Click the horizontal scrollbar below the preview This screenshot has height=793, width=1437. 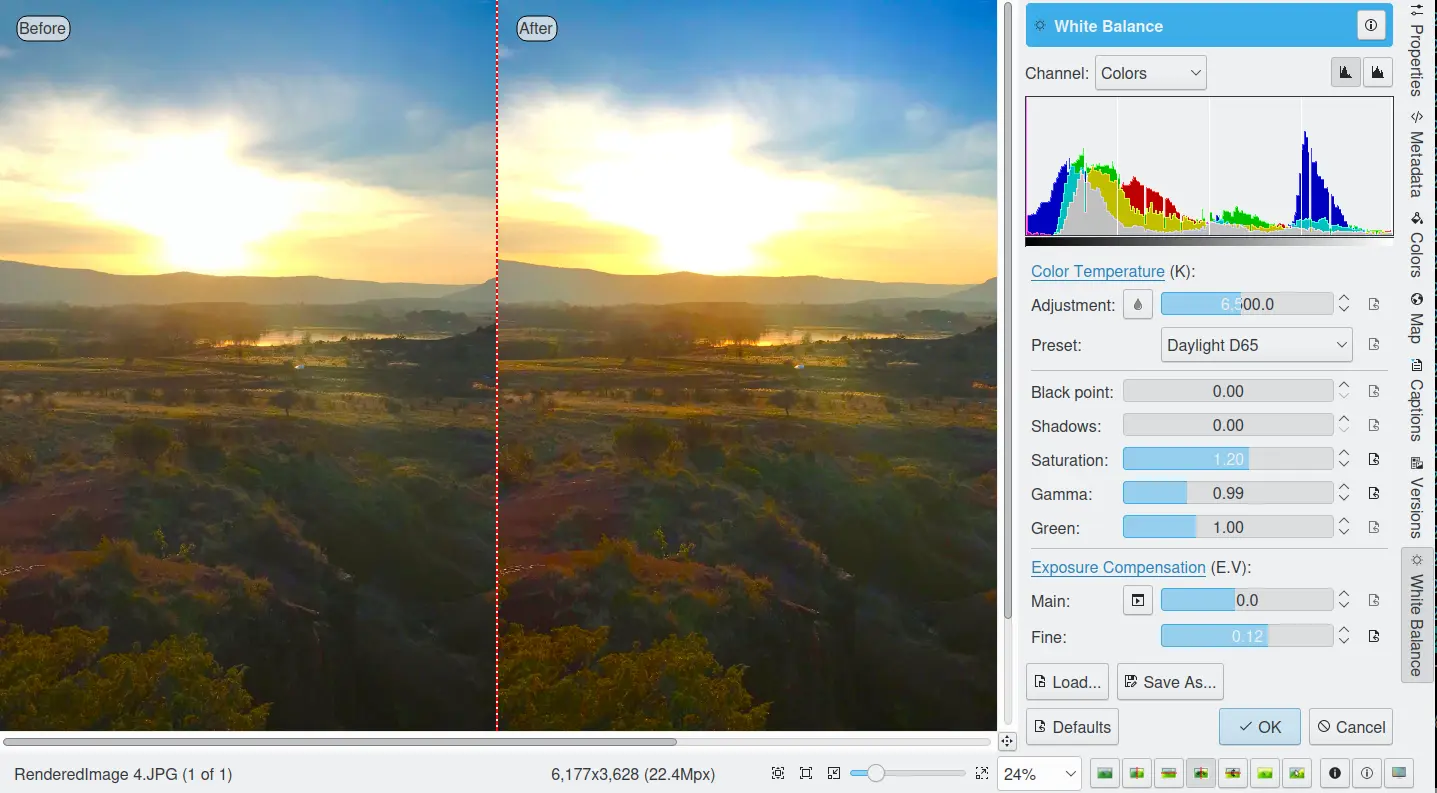pyautogui.click(x=340, y=742)
